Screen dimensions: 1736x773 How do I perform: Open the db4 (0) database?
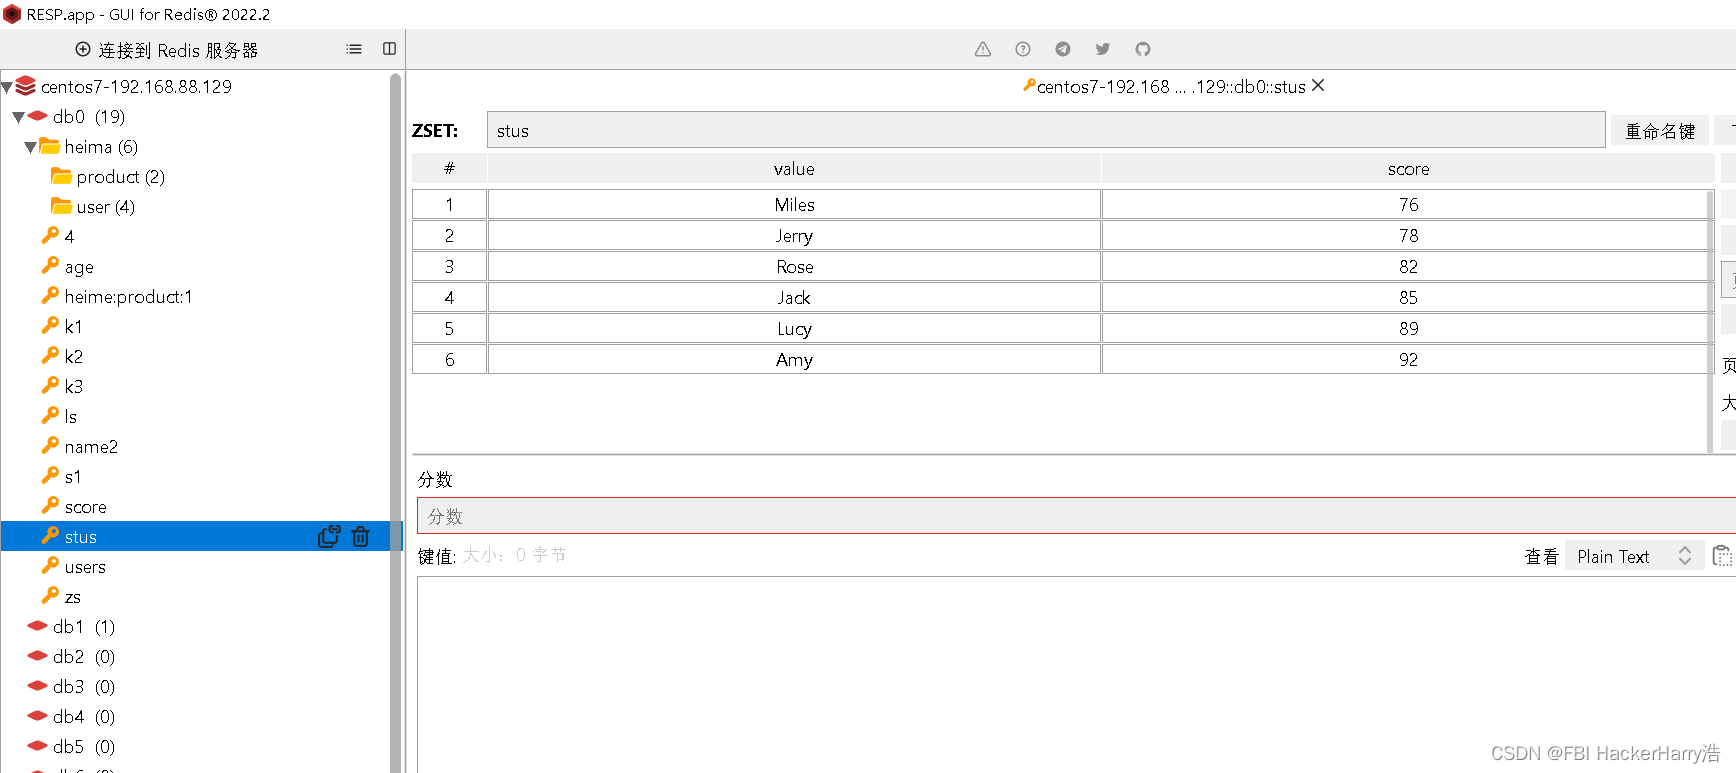click(x=84, y=716)
